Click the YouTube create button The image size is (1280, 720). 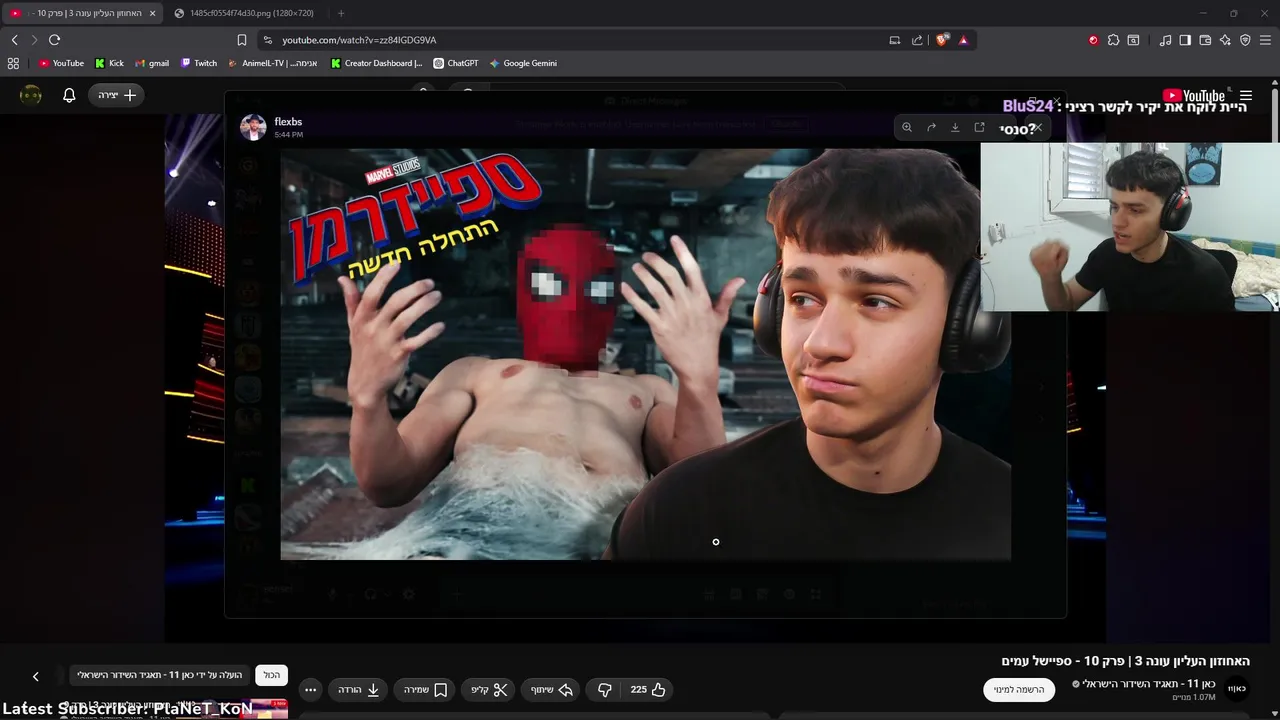click(117, 95)
